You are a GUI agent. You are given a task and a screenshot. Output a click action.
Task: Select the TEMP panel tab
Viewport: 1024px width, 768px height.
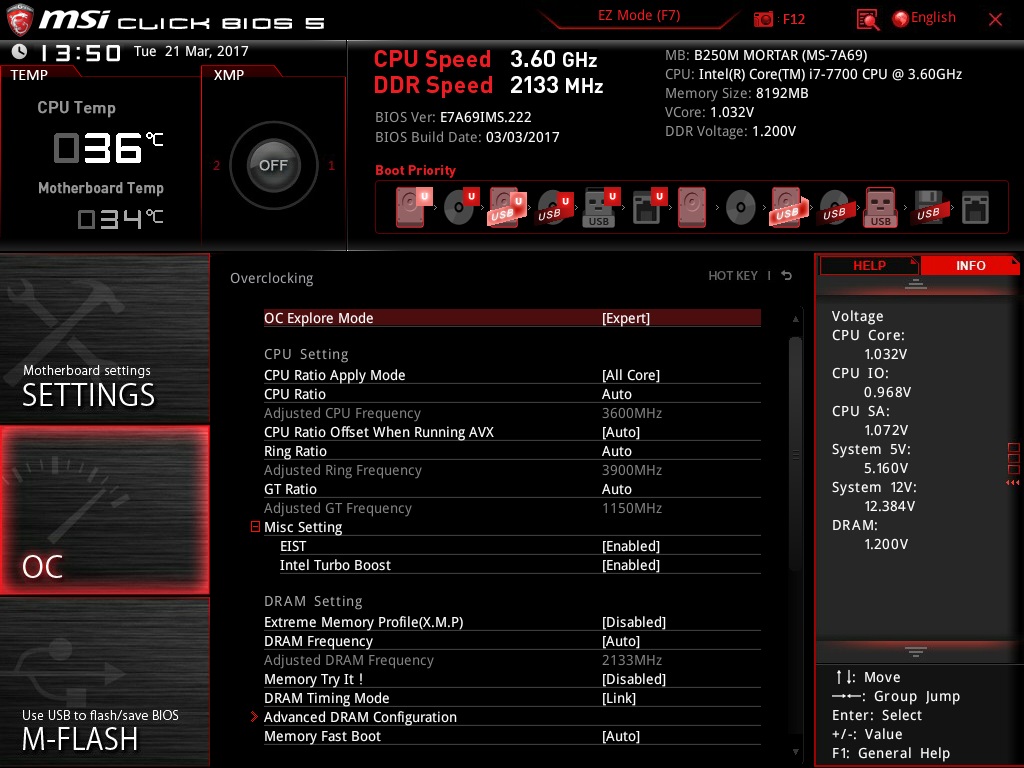coord(29,74)
